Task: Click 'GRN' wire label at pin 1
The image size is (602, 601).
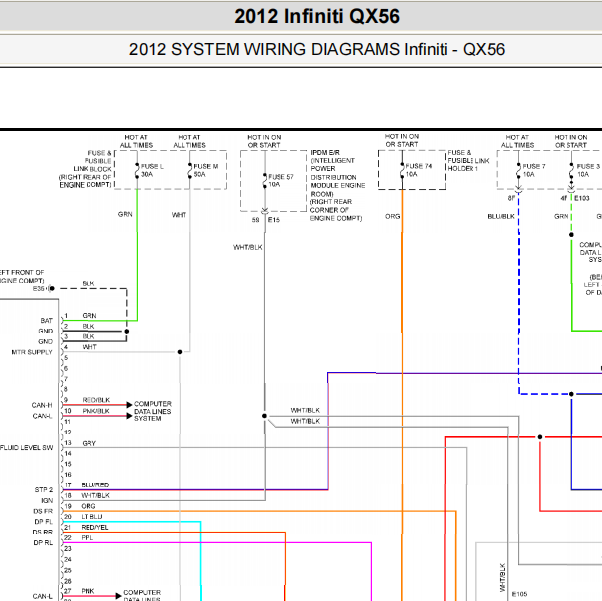Action: [89, 316]
